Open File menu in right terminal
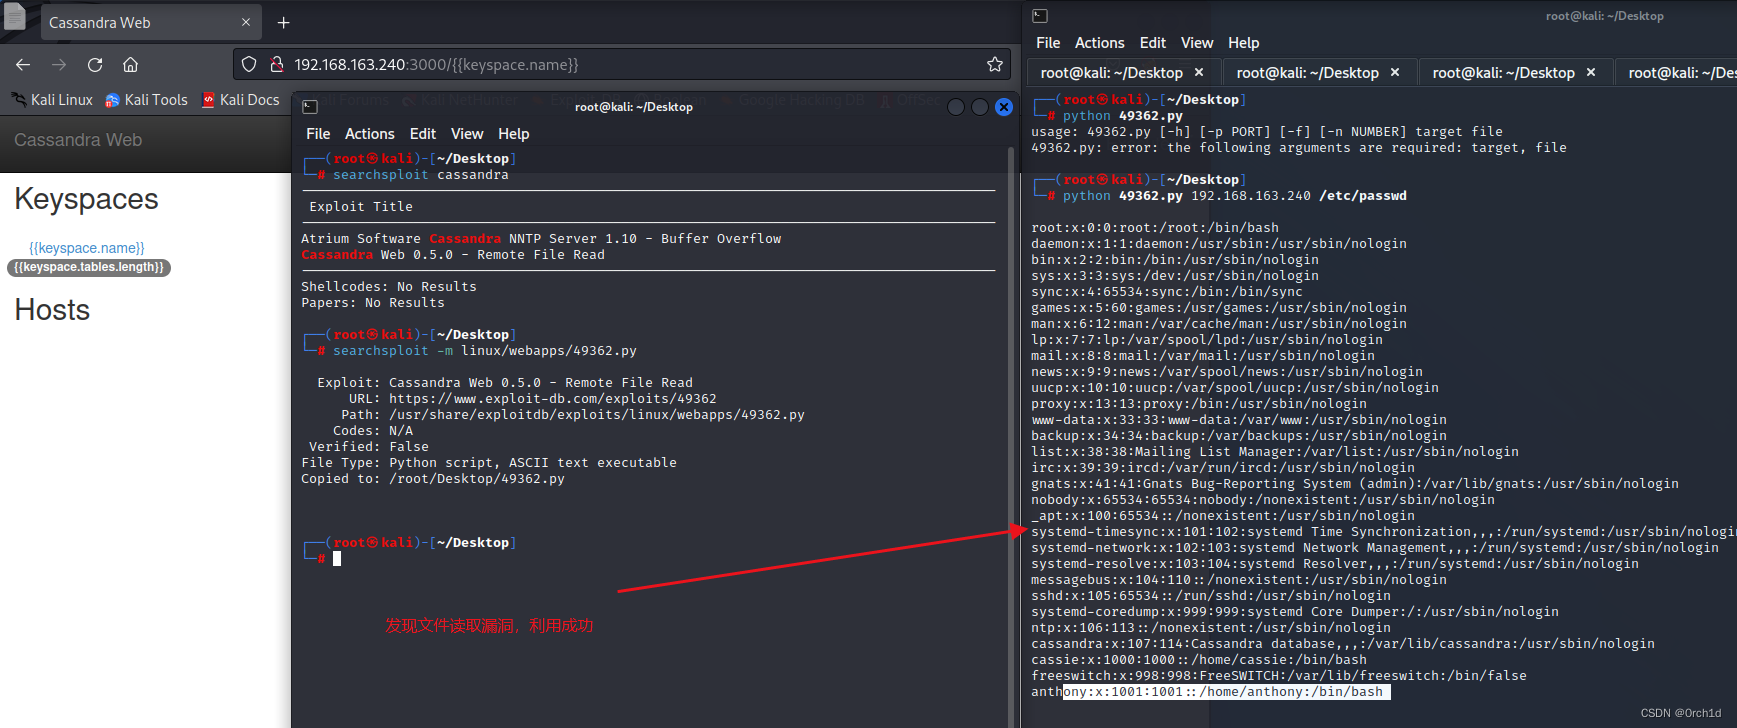1737x728 pixels. click(x=1048, y=43)
